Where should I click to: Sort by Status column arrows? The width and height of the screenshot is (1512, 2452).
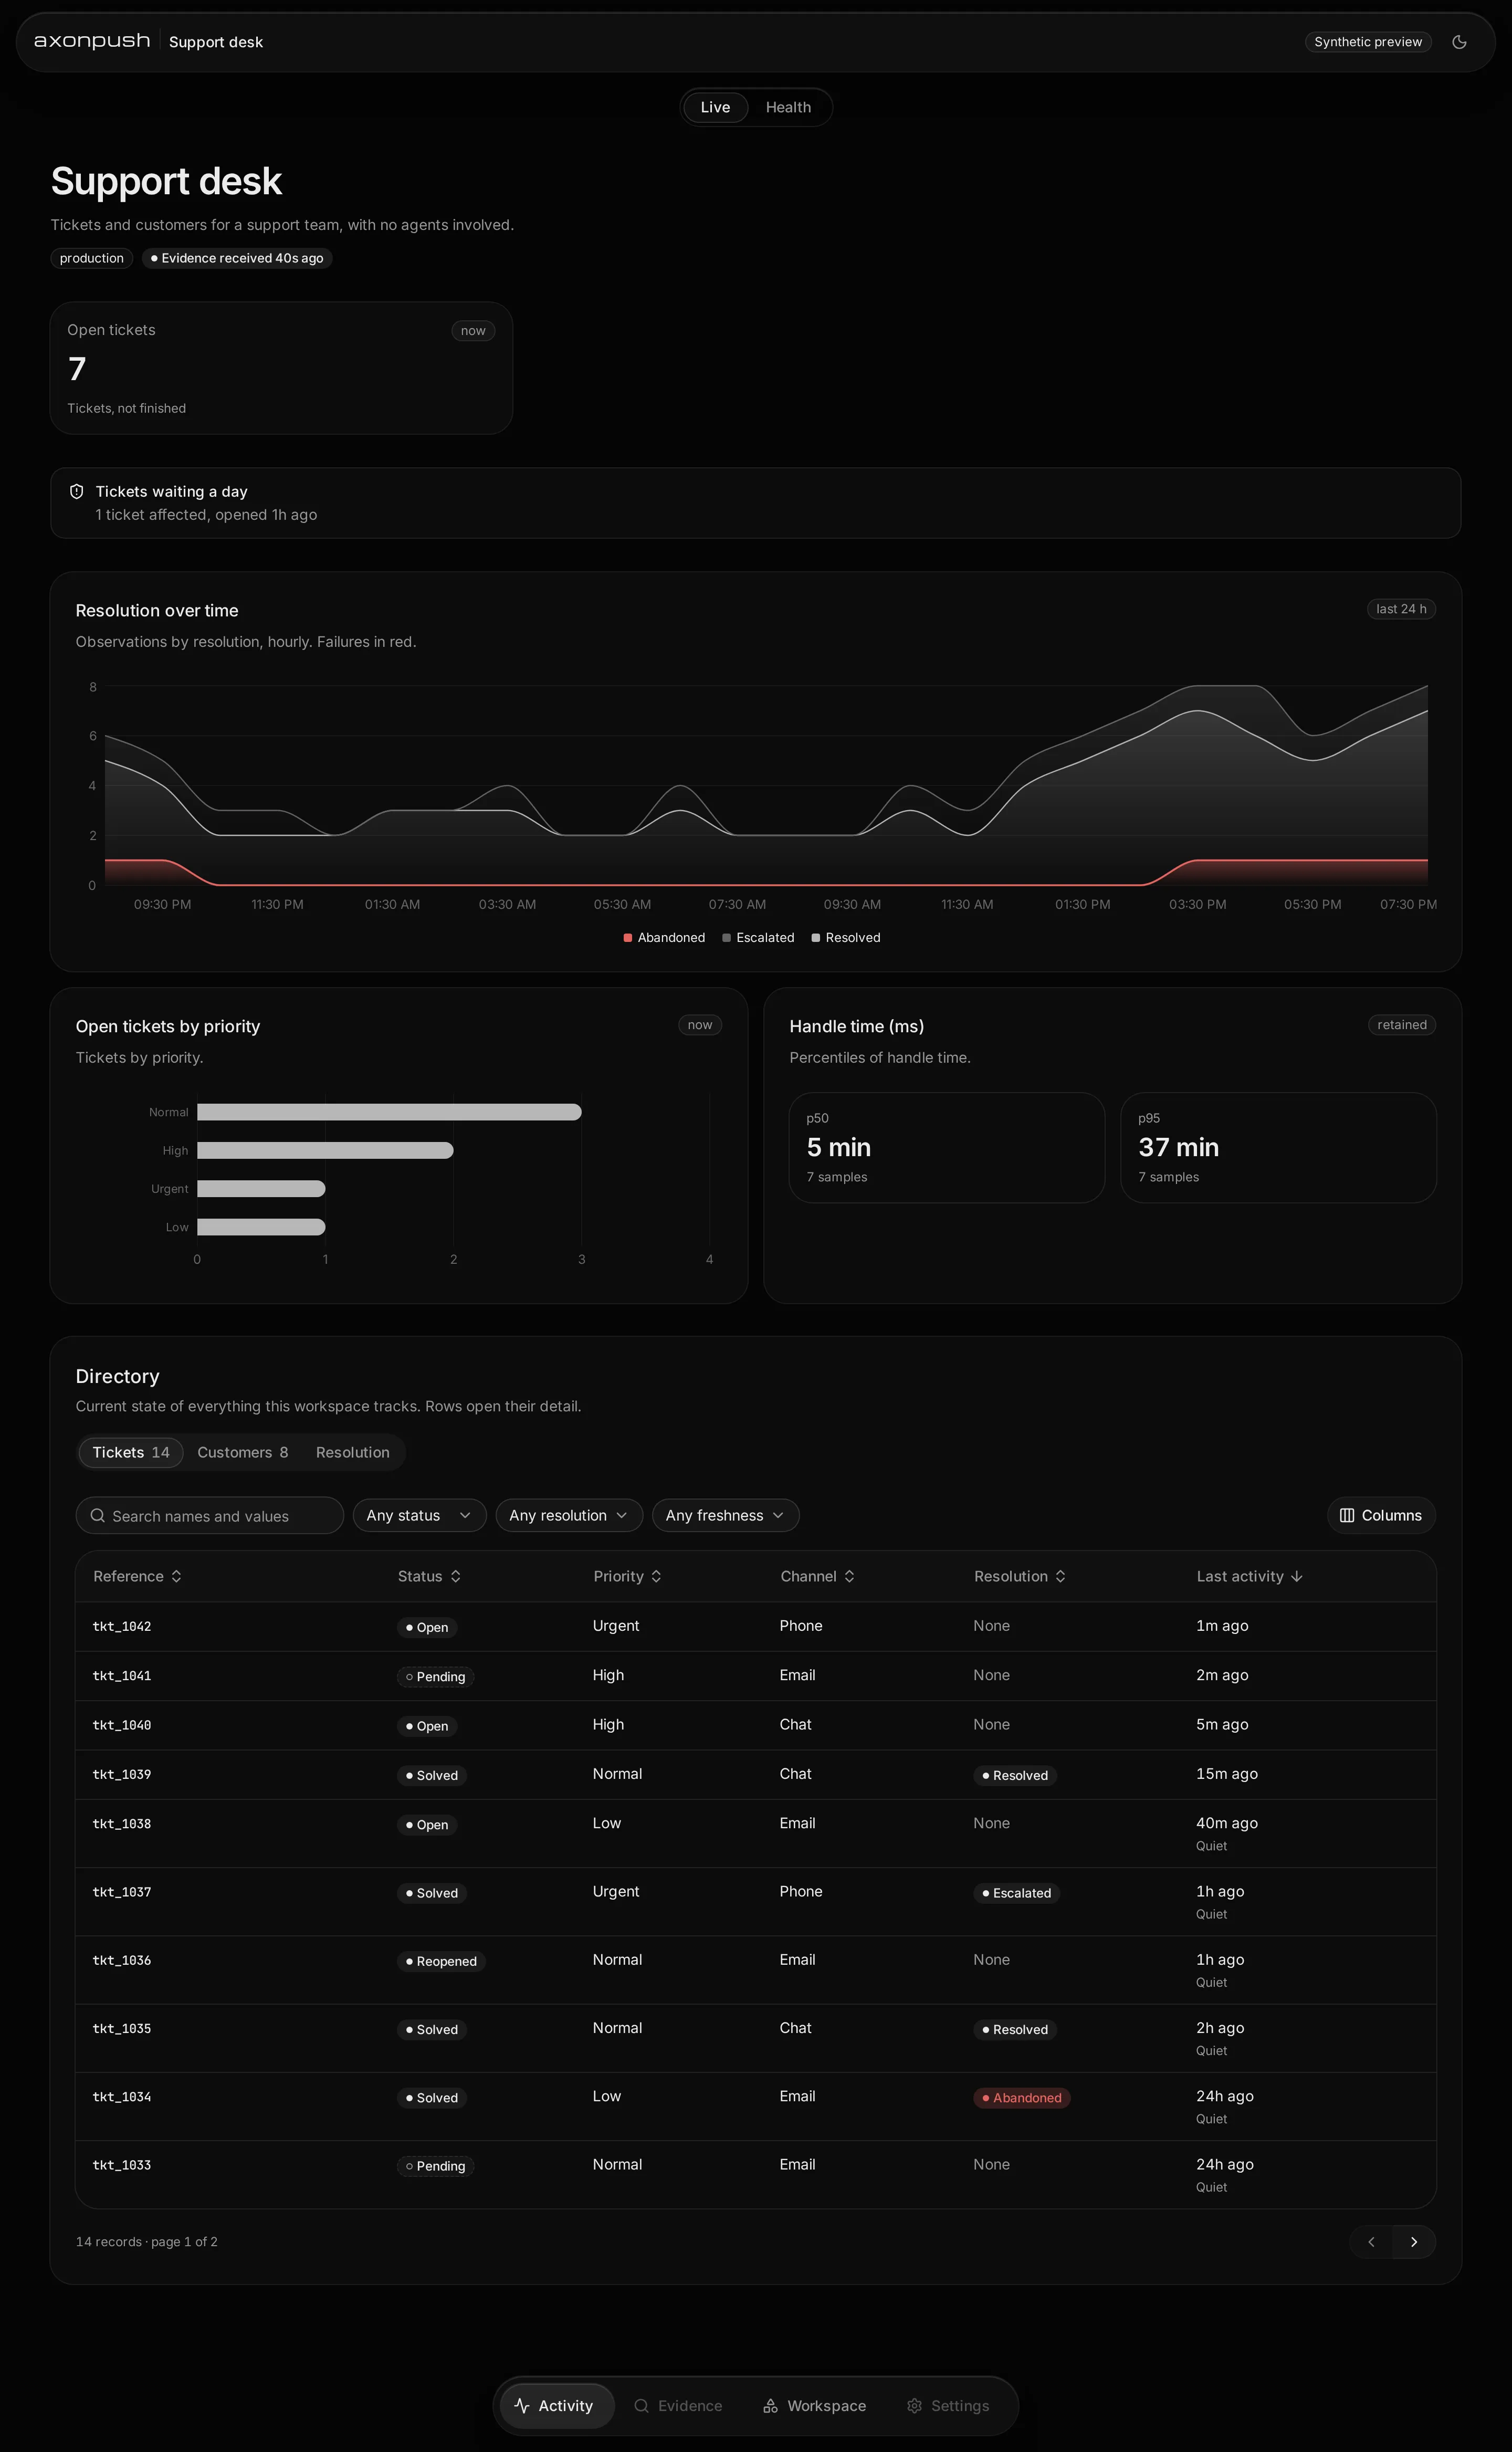[x=455, y=1576]
